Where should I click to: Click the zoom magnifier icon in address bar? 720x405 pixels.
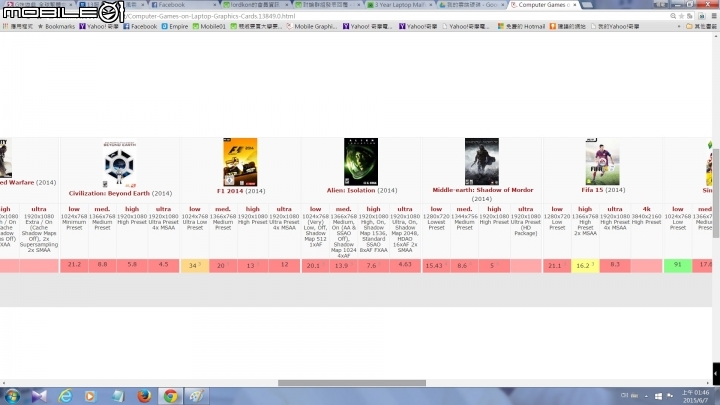(x=673, y=16)
